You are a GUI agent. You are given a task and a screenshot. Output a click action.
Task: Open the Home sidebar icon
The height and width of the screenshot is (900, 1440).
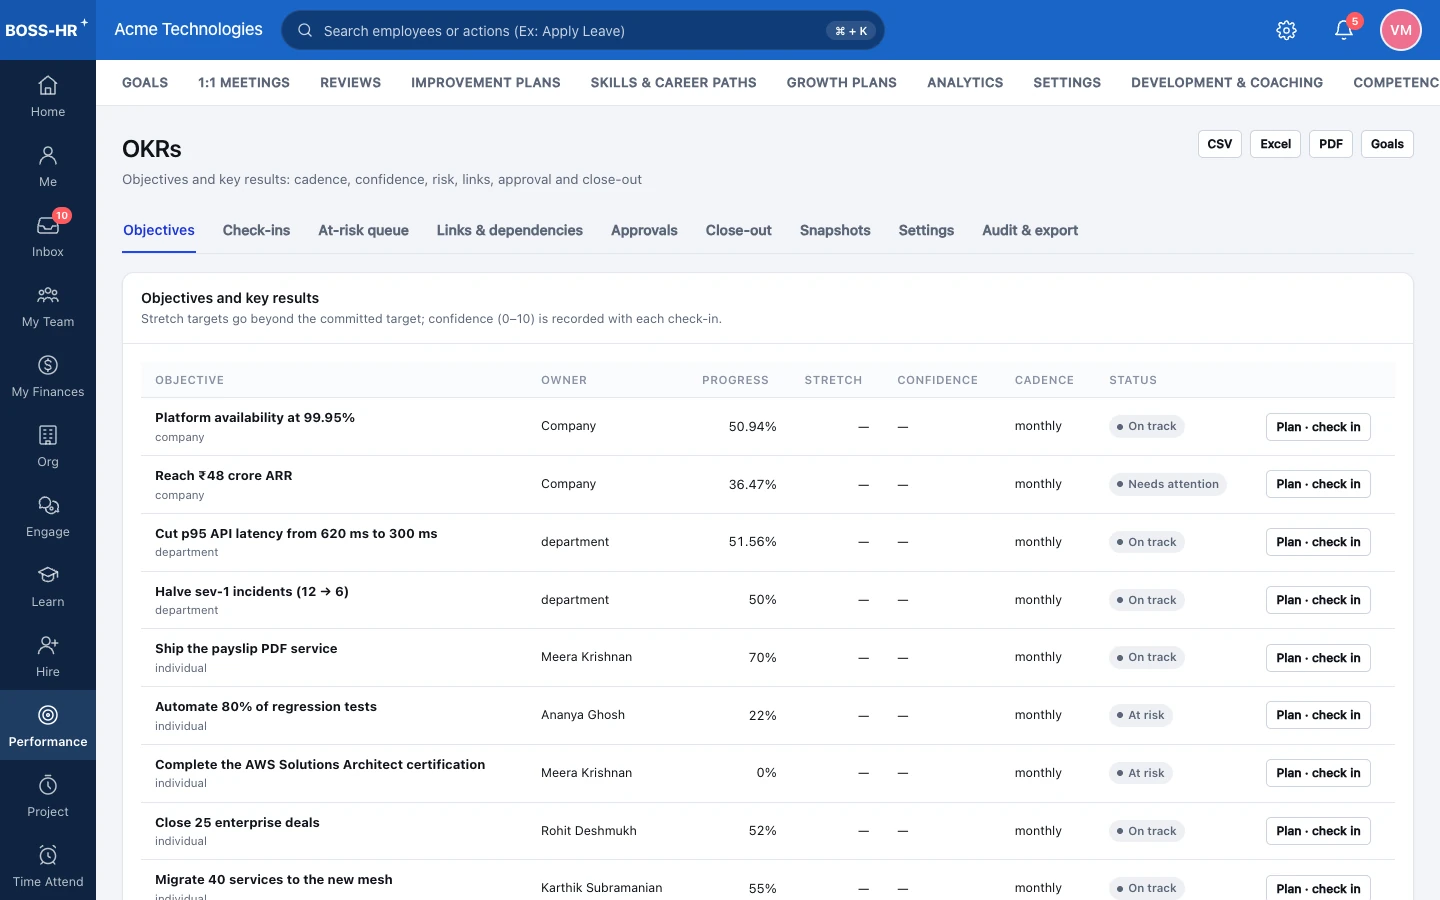48,85
